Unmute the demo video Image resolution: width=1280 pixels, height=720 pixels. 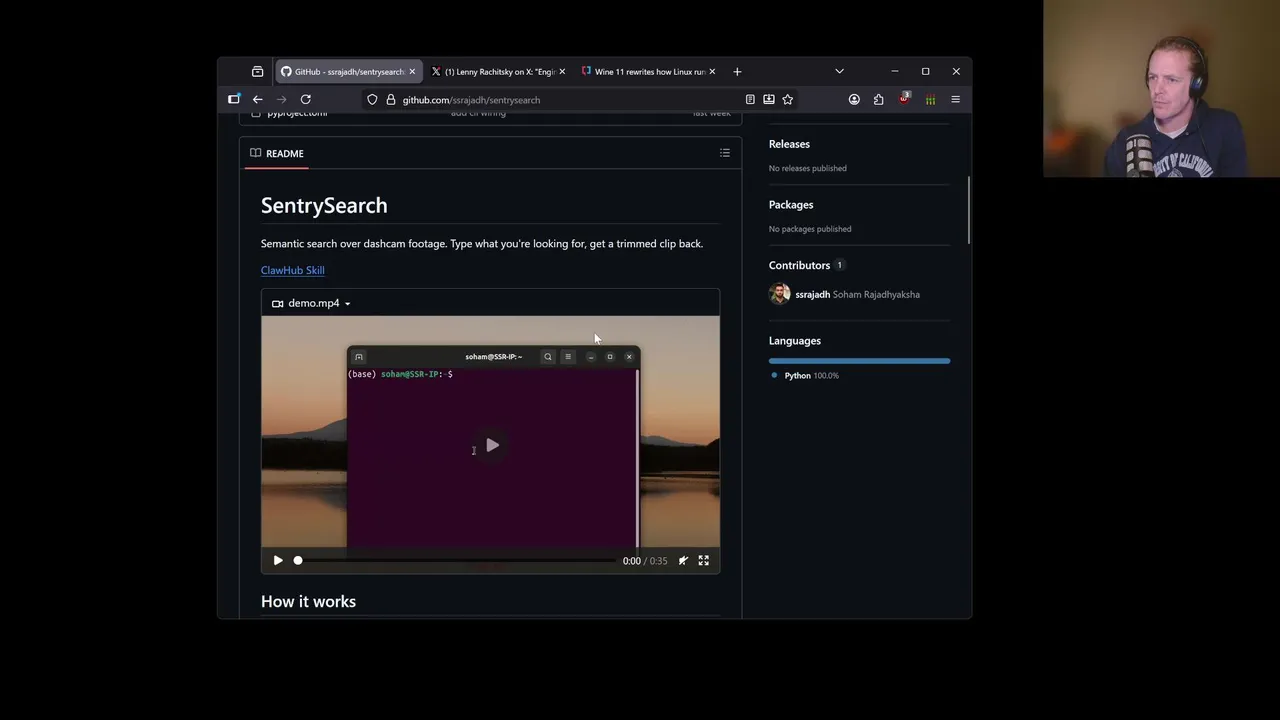pyautogui.click(x=683, y=561)
